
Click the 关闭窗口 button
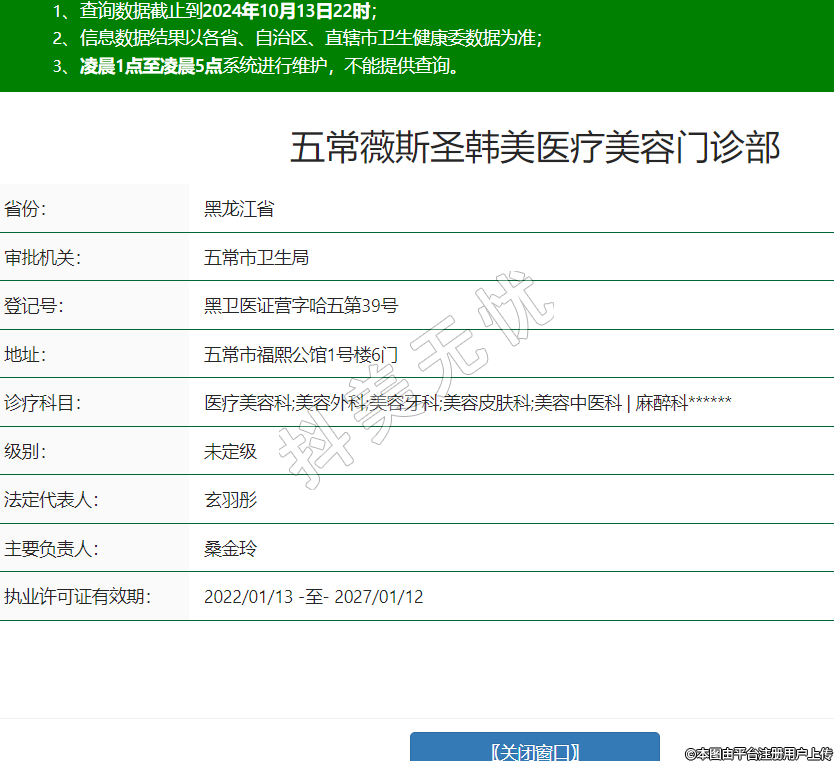(x=534, y=750)
